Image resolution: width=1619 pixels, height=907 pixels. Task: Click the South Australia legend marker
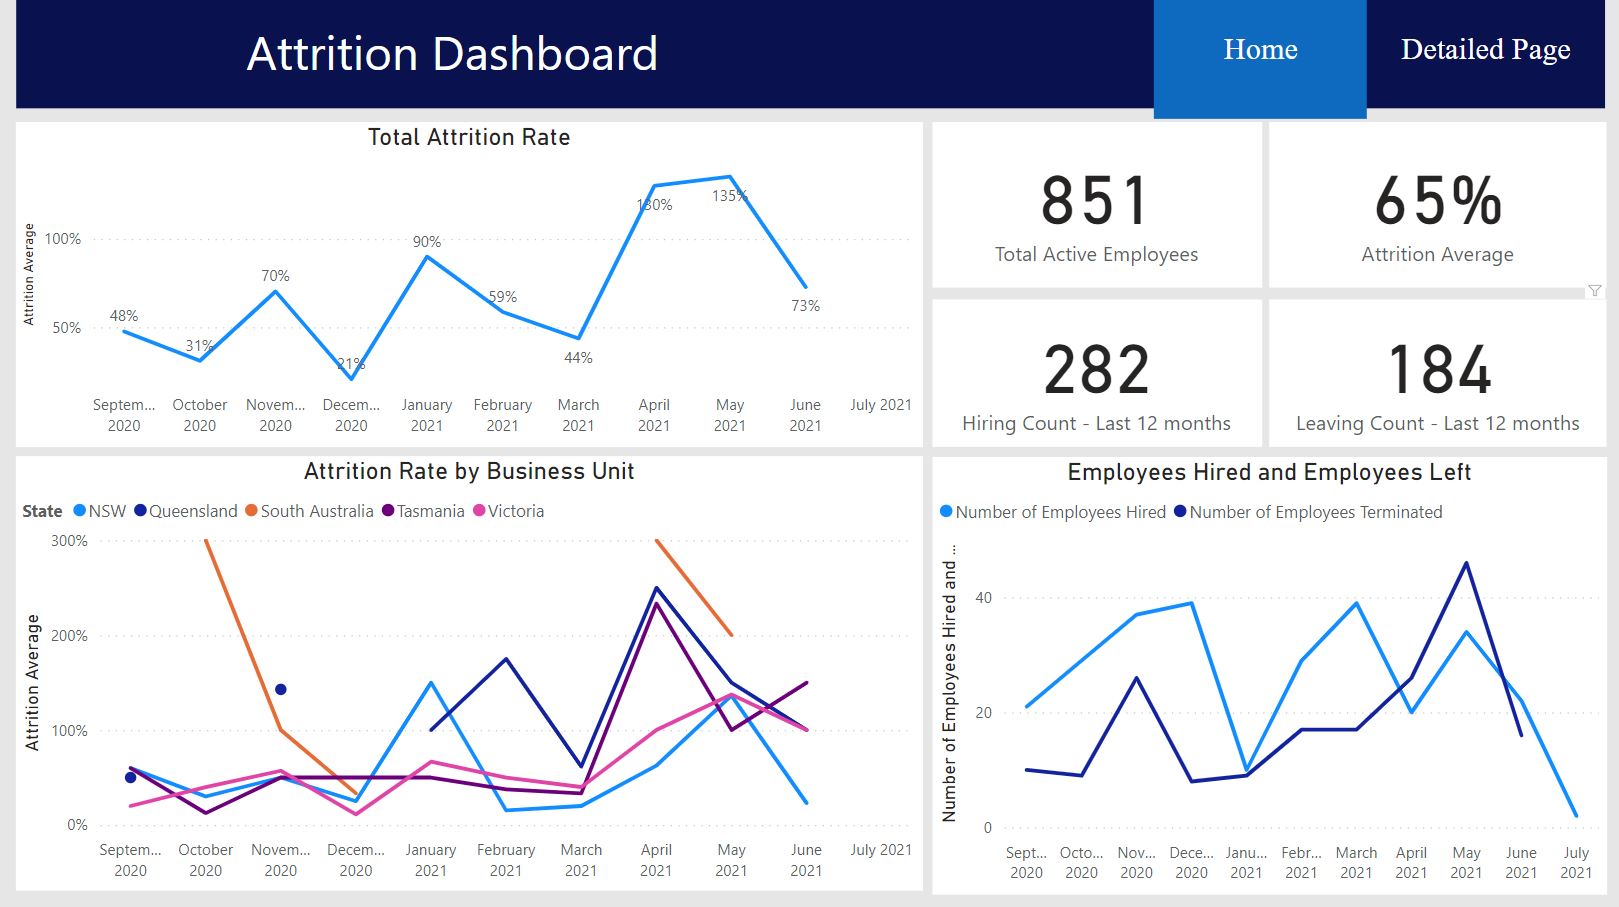click(252, 511)
